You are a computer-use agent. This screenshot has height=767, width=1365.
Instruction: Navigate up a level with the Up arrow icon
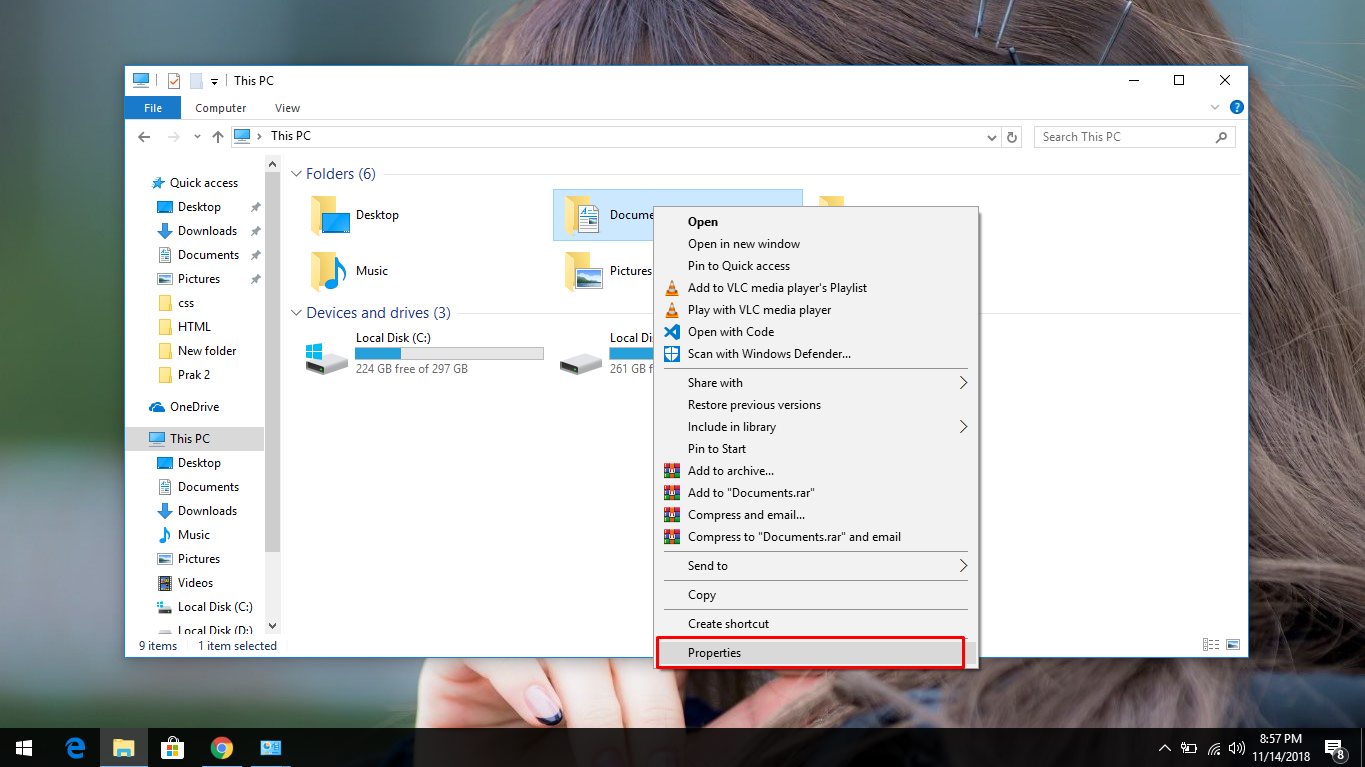(x=217, y=136)
